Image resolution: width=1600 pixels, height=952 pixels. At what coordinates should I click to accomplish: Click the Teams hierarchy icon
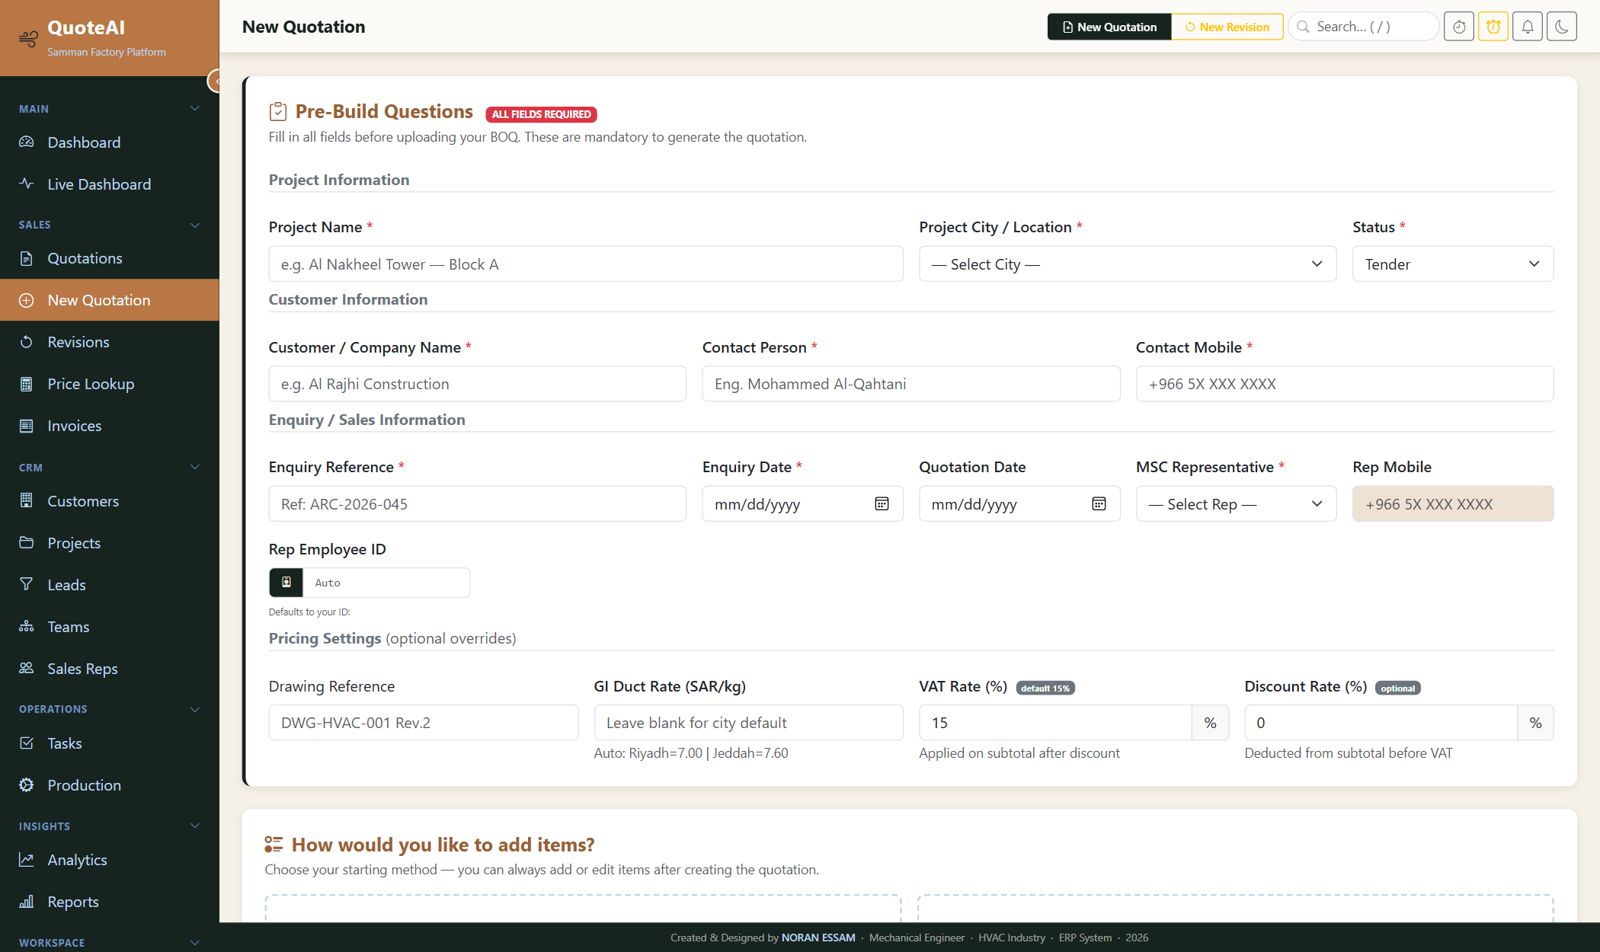27,627
